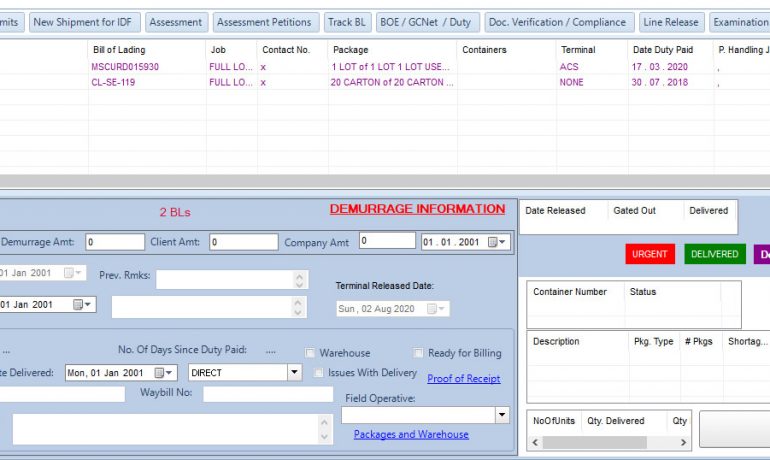The height and width of the screenshot is (460, 770).
Task: Open the Assessment Petitions tab
Action: [x=265, y=22]
